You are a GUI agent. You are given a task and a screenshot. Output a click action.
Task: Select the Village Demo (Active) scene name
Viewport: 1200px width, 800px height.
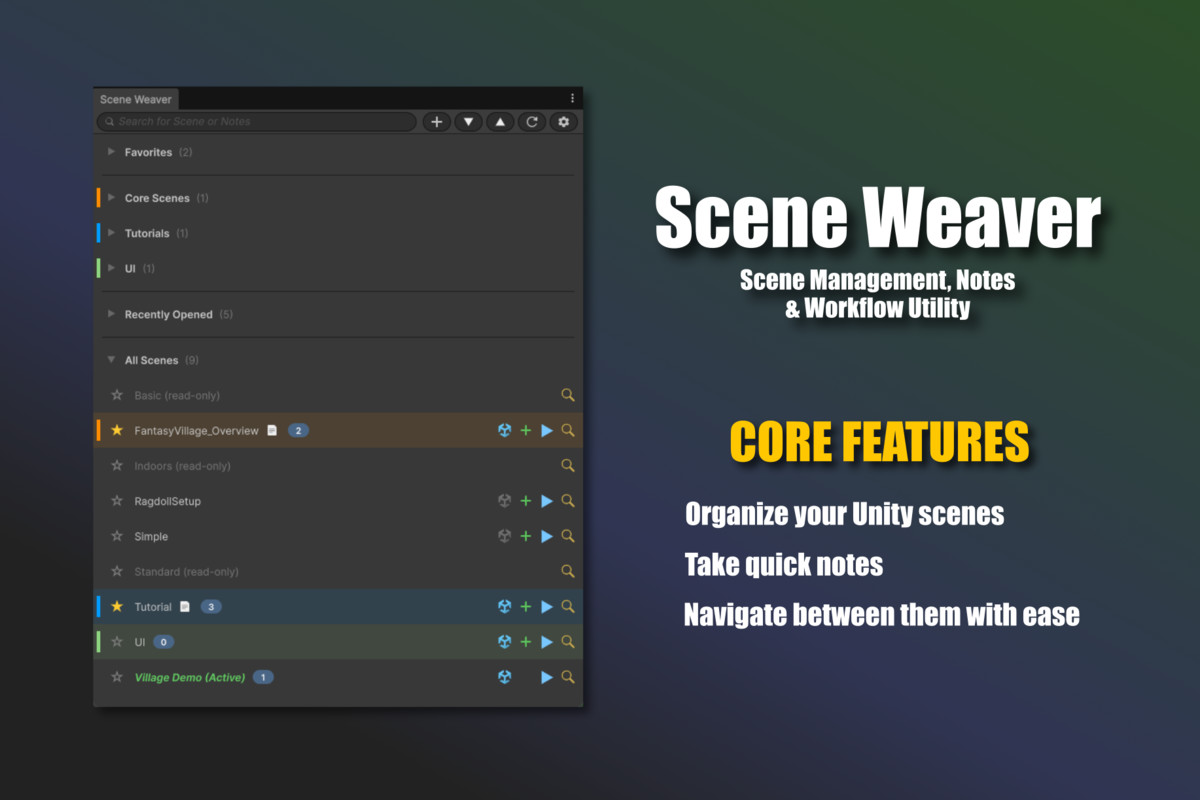click(x=190, y=677)
